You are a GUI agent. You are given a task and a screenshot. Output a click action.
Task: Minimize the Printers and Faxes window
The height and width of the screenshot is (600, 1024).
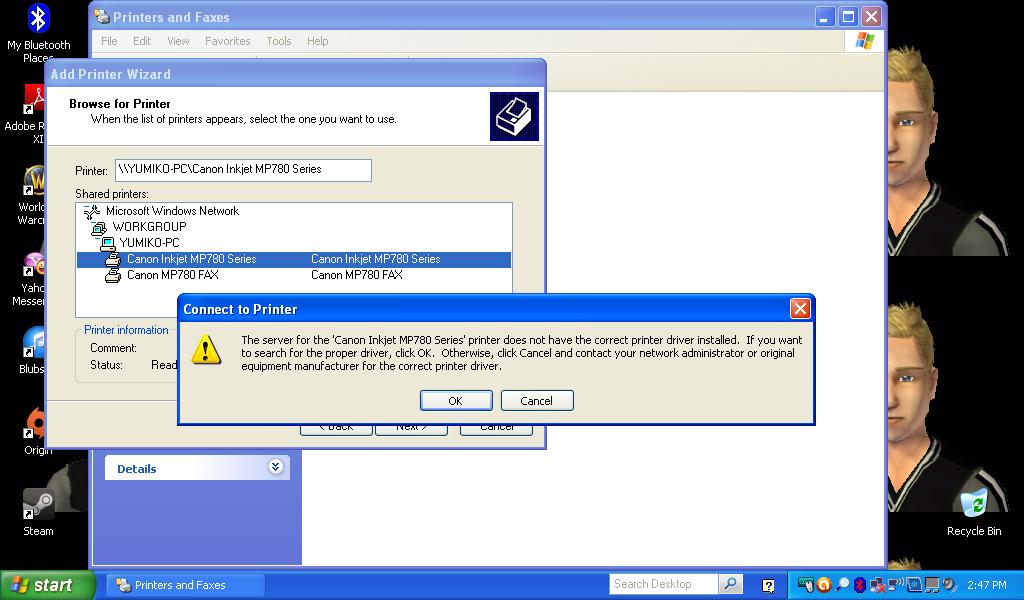pos(825,16)
